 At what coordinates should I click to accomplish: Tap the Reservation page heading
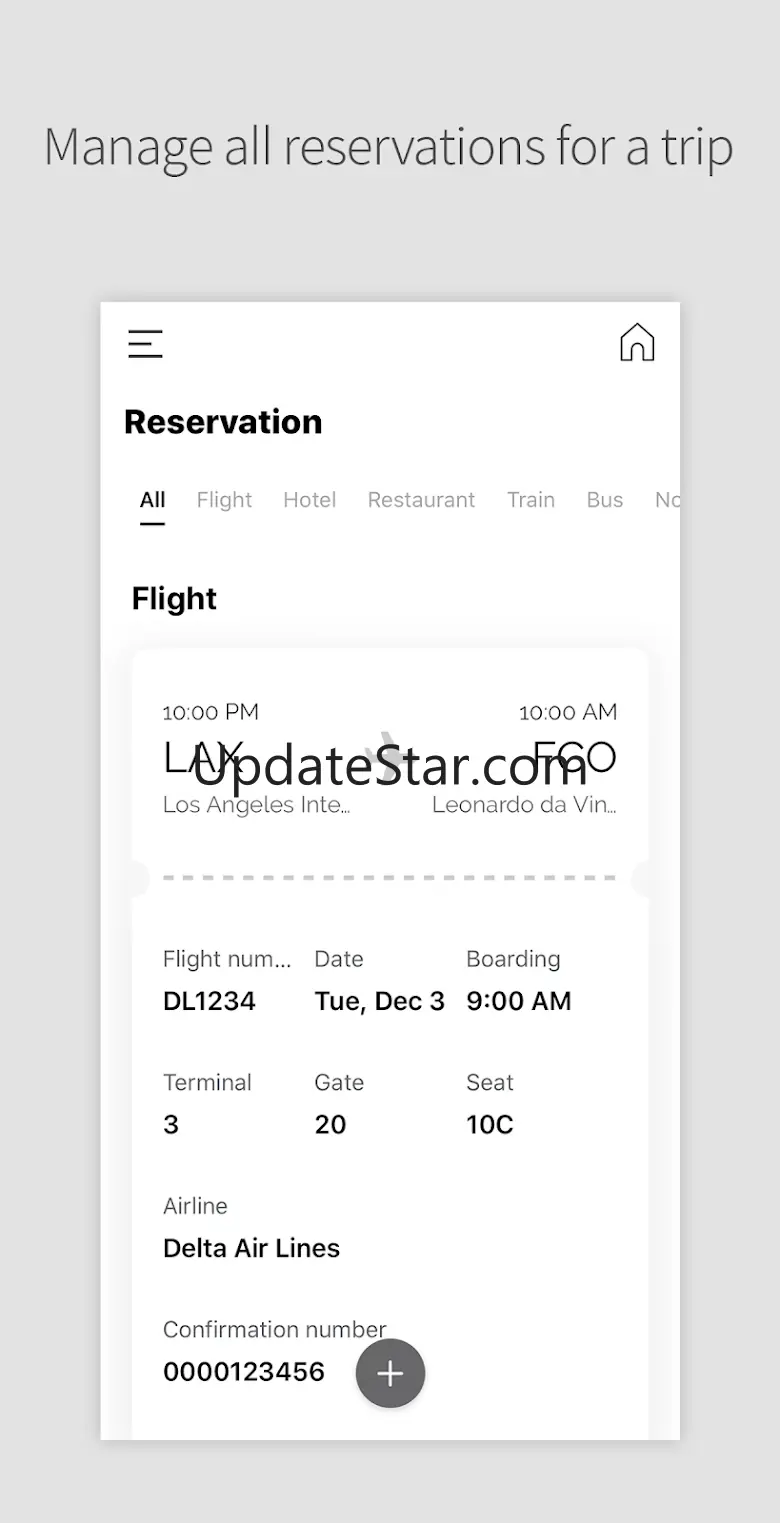pyautogui.click(x=223, y=422)
